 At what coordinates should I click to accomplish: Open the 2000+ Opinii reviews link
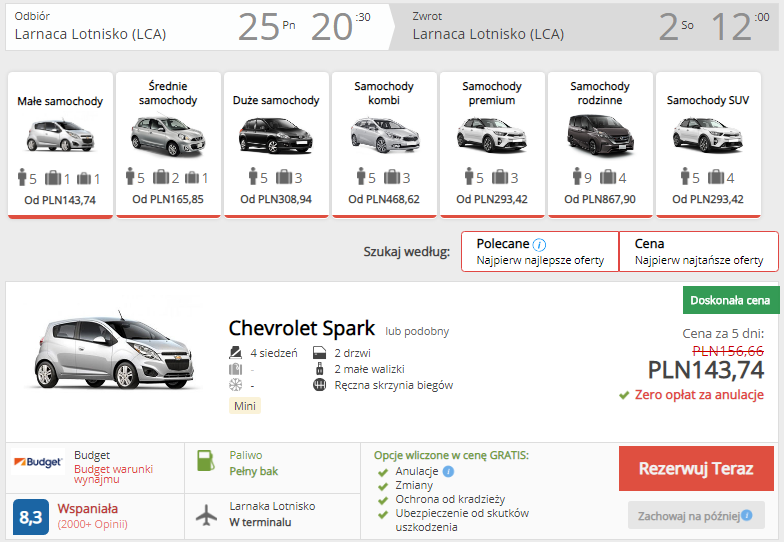[x=92, y=524]
